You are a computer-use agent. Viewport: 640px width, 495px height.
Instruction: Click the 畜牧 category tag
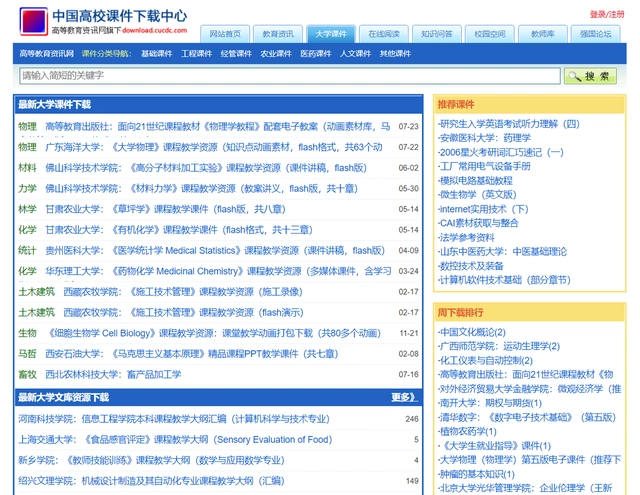(x=27, y=374)
